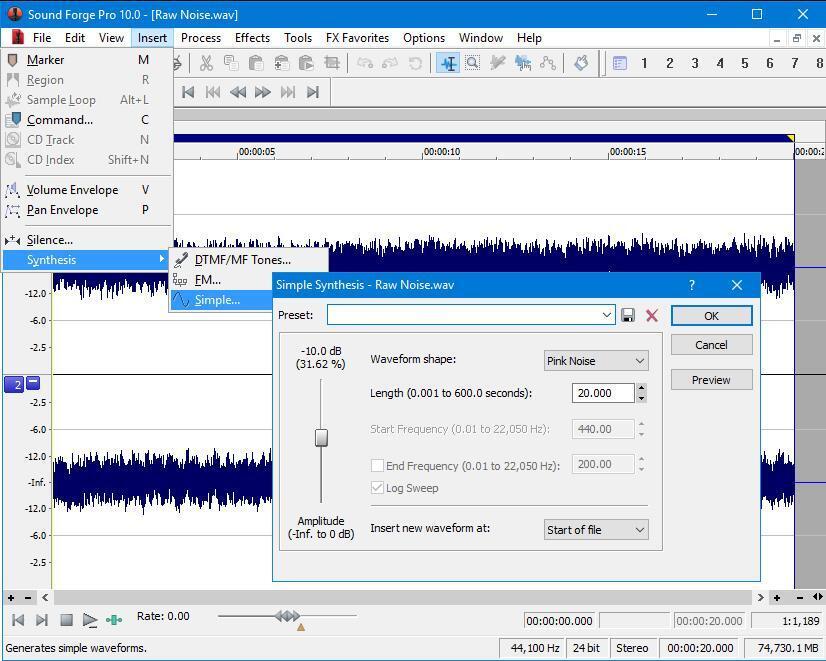Toggle the Log Sweep checkbox
Screen dimensions: 826x661
(378, 488)
